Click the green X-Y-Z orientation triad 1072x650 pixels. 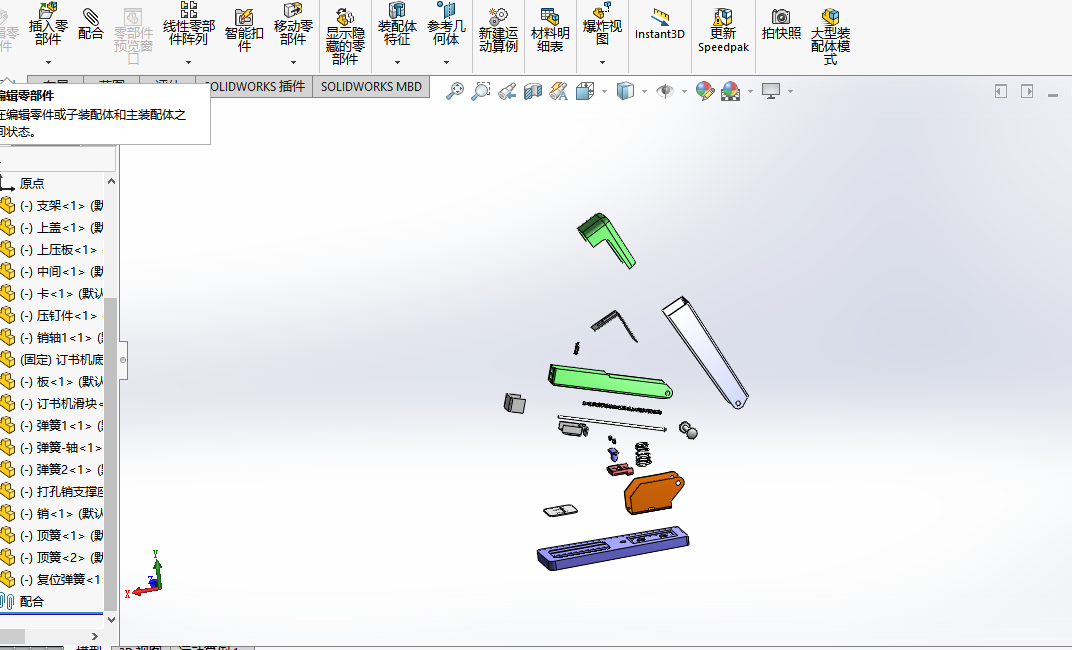pos(144,573)
